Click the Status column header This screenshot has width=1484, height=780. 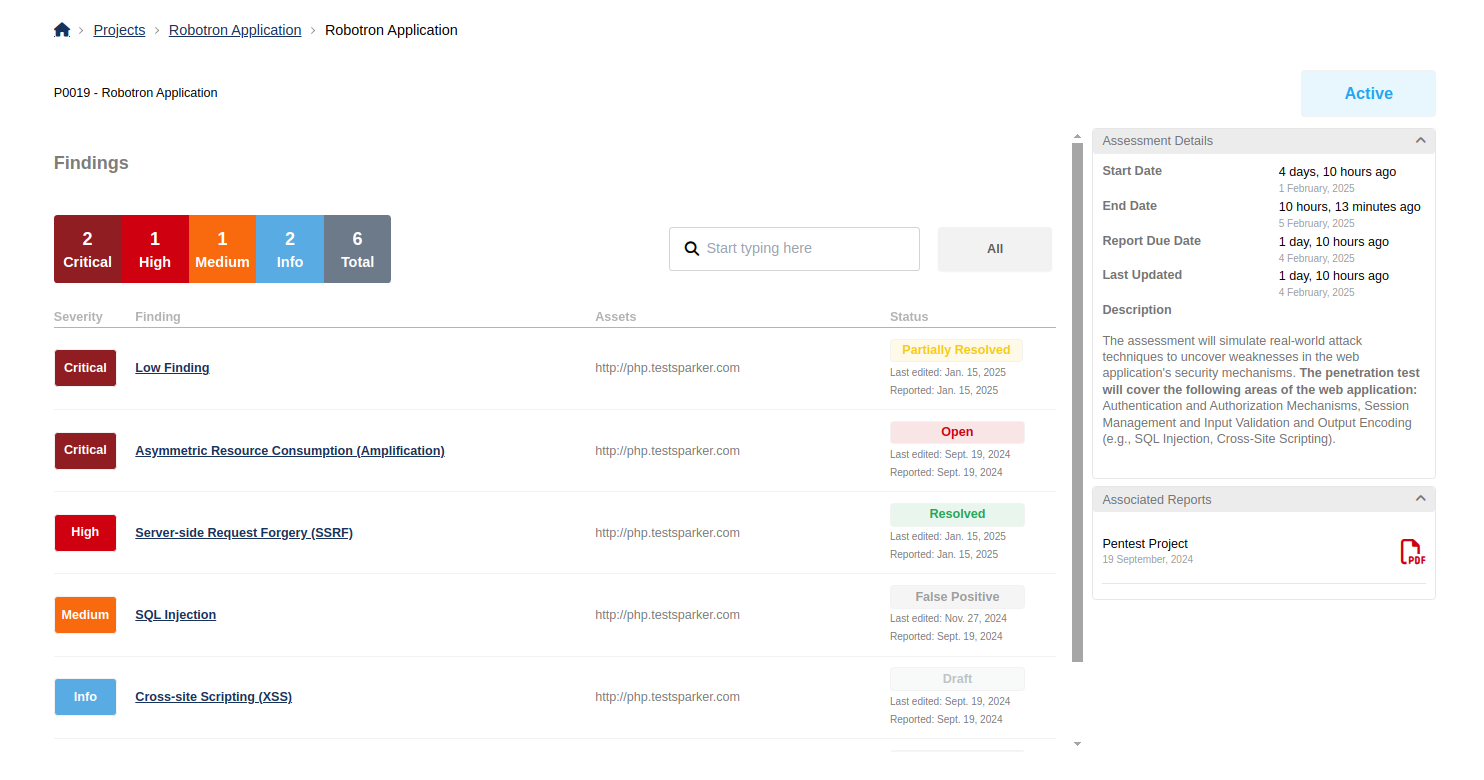(x=909, y=317)
